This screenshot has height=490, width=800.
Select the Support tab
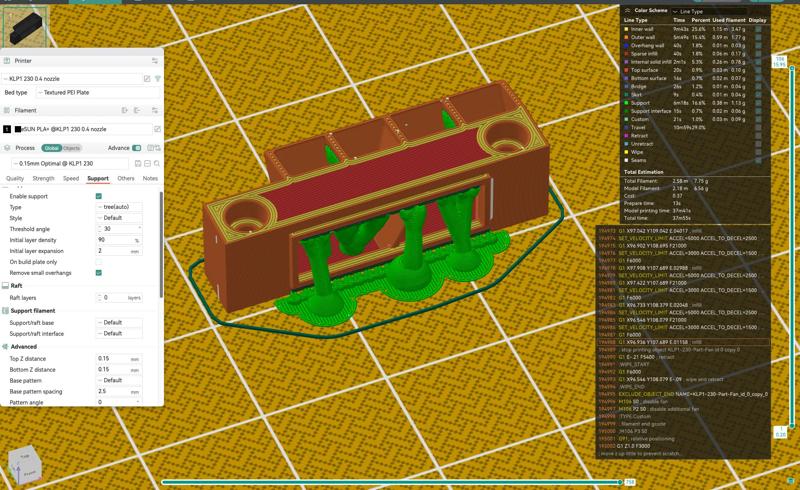[98, 178]
